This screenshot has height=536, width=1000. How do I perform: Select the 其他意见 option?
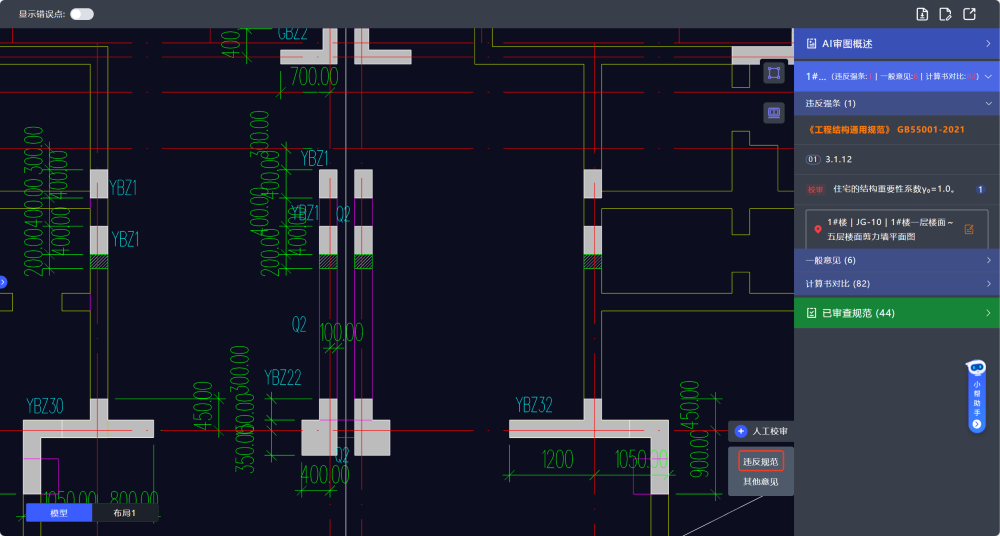point(760,482)
